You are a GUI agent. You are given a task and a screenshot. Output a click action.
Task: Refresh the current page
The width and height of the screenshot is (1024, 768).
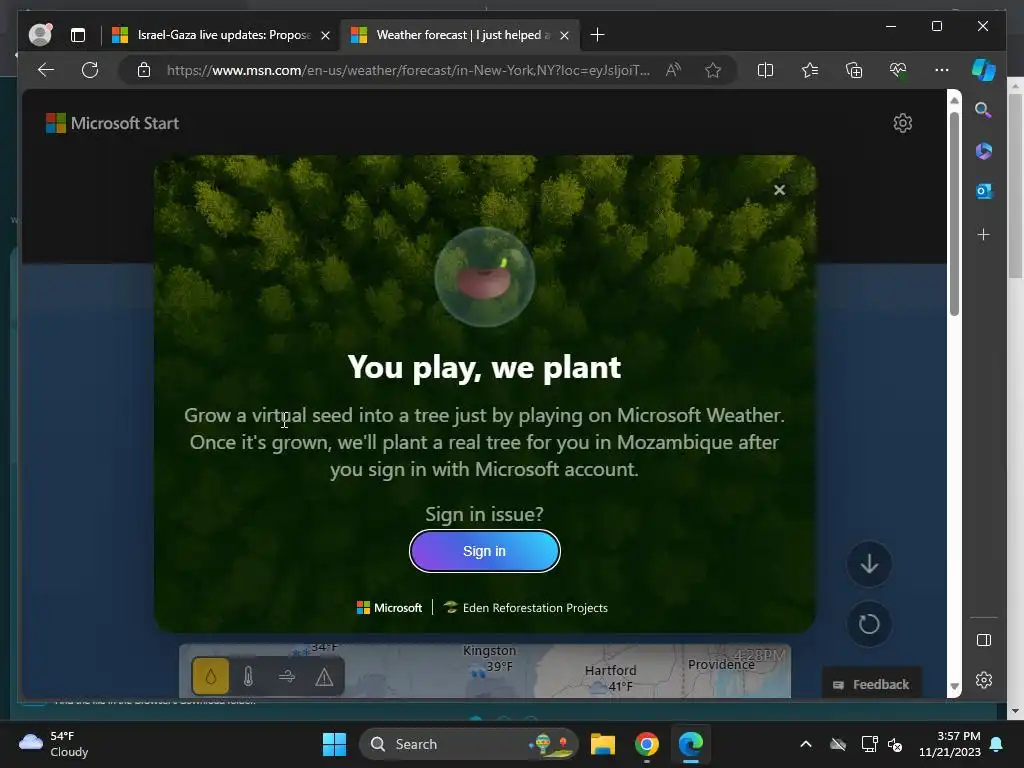[x=90, y=70]
